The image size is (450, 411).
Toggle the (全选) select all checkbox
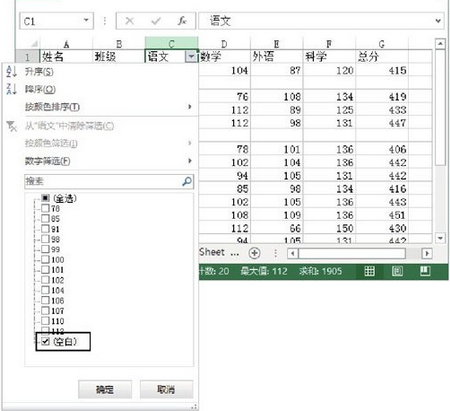[45, 198]
